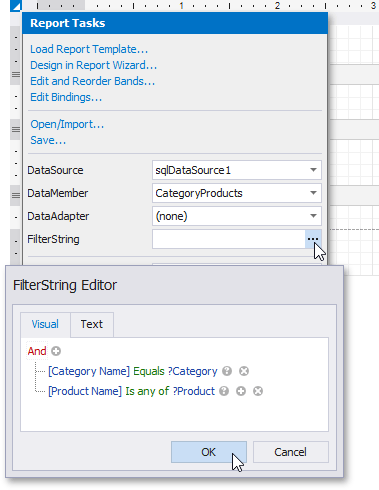Swap the ?Product operand type
379x490 pixels.
click(x=224, y=391)
